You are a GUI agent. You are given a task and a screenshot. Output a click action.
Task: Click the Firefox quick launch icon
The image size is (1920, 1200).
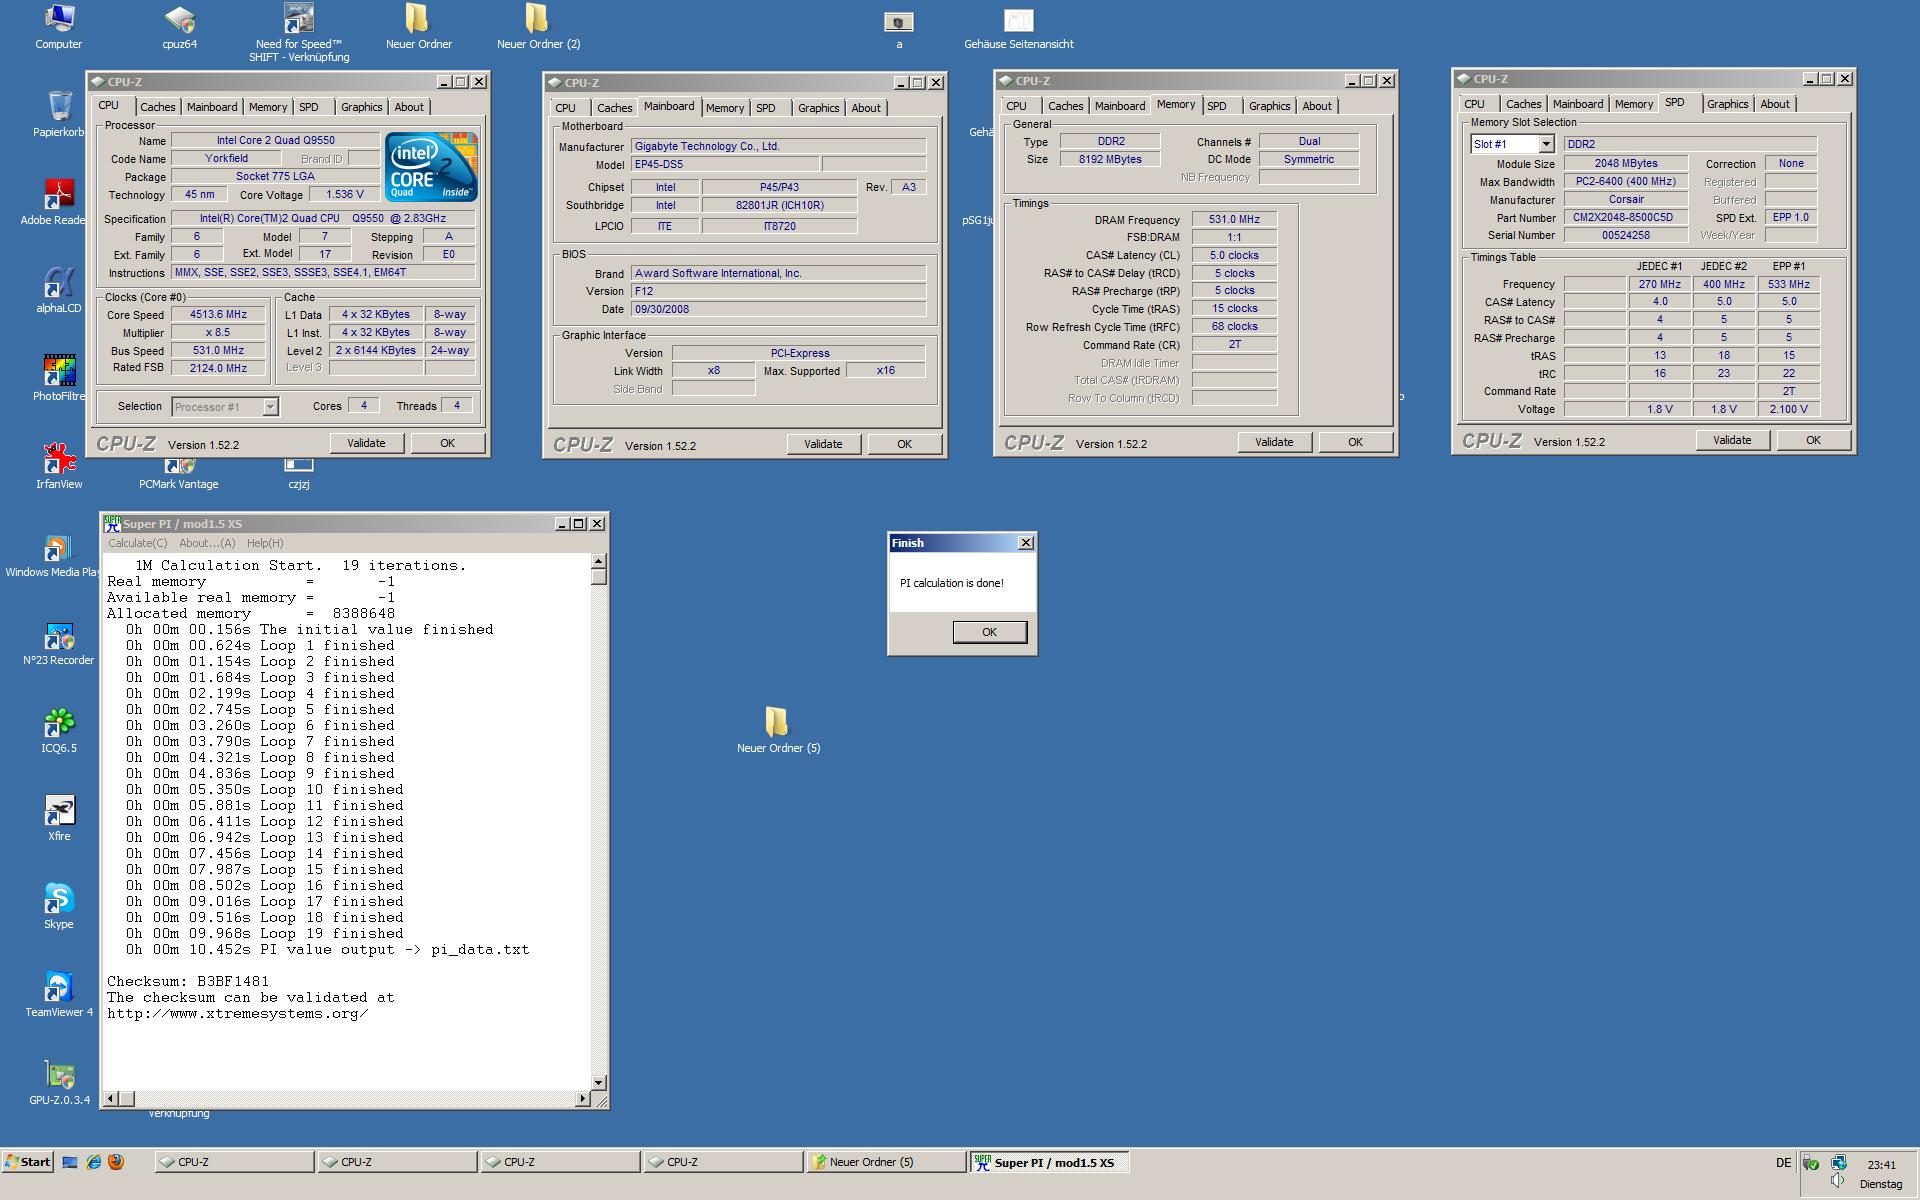click(116, 1162)
